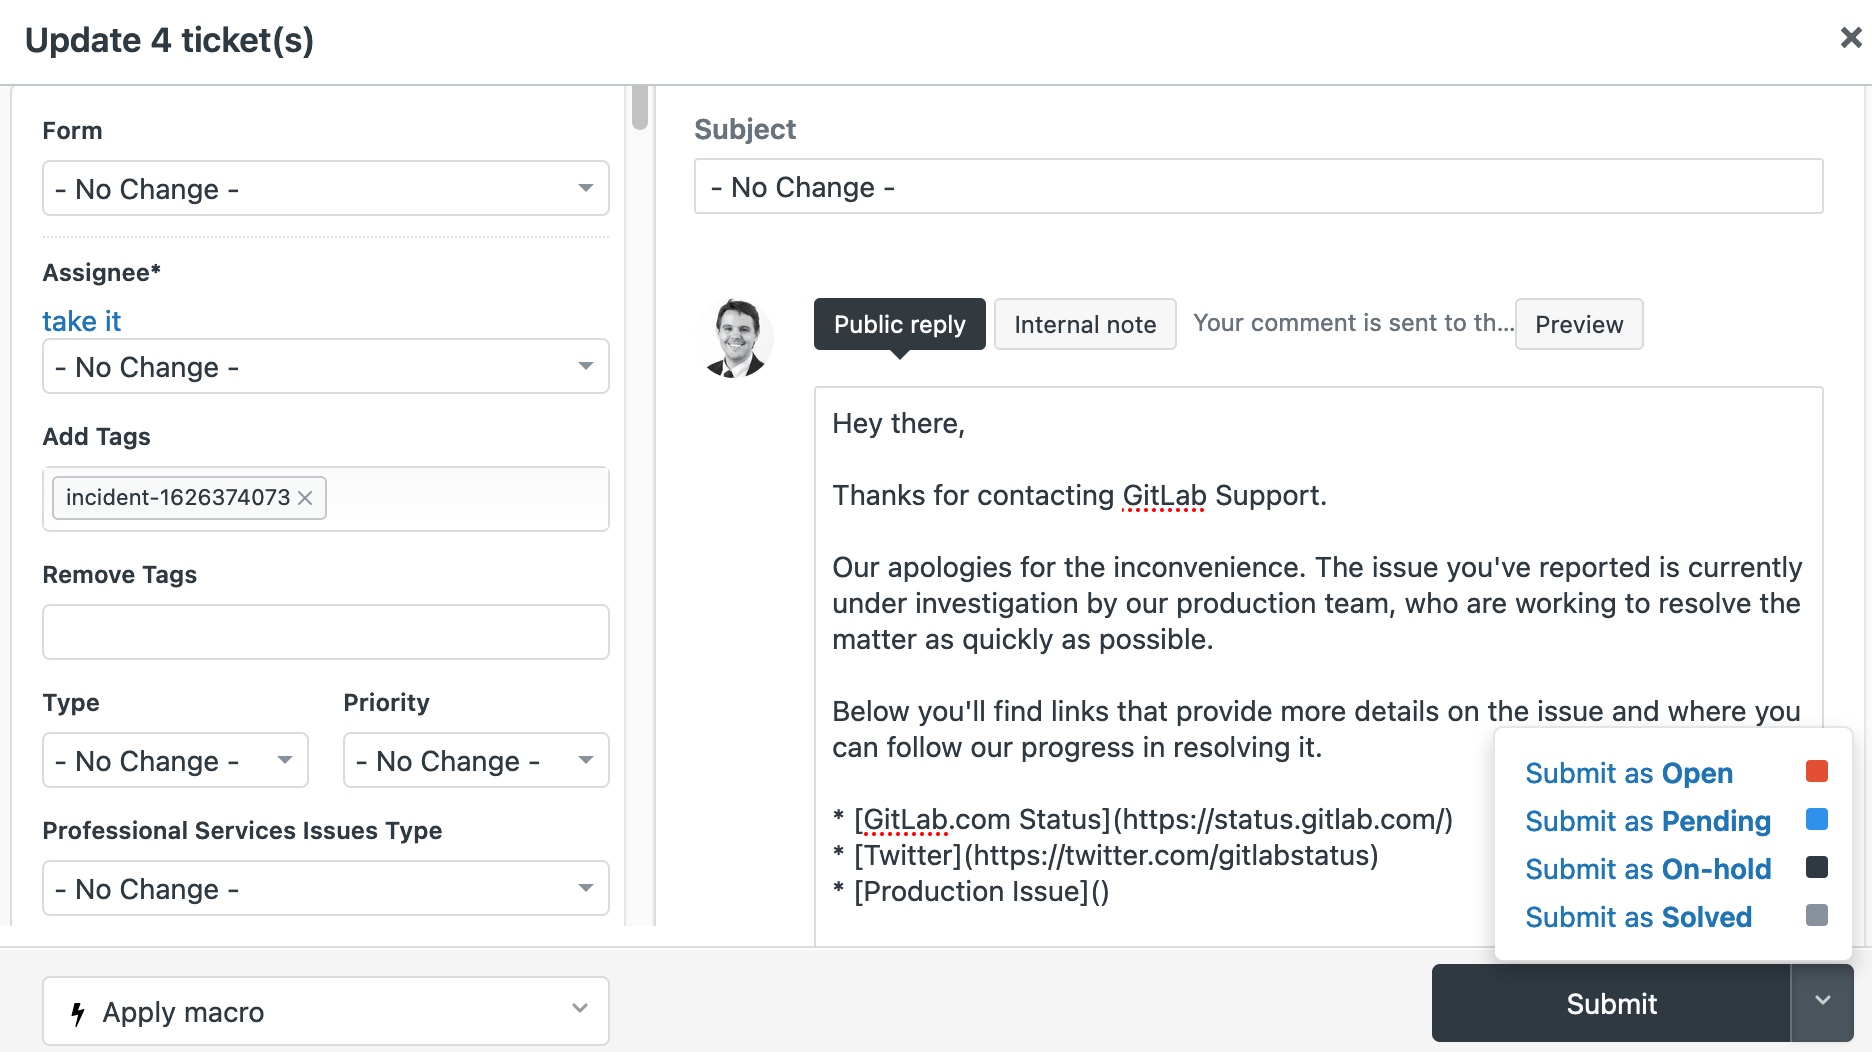This screenshot has height=1052, width=1872.
Task: Switch to Public reply mode
Action: pyautogui.click(x=899, y=324)
